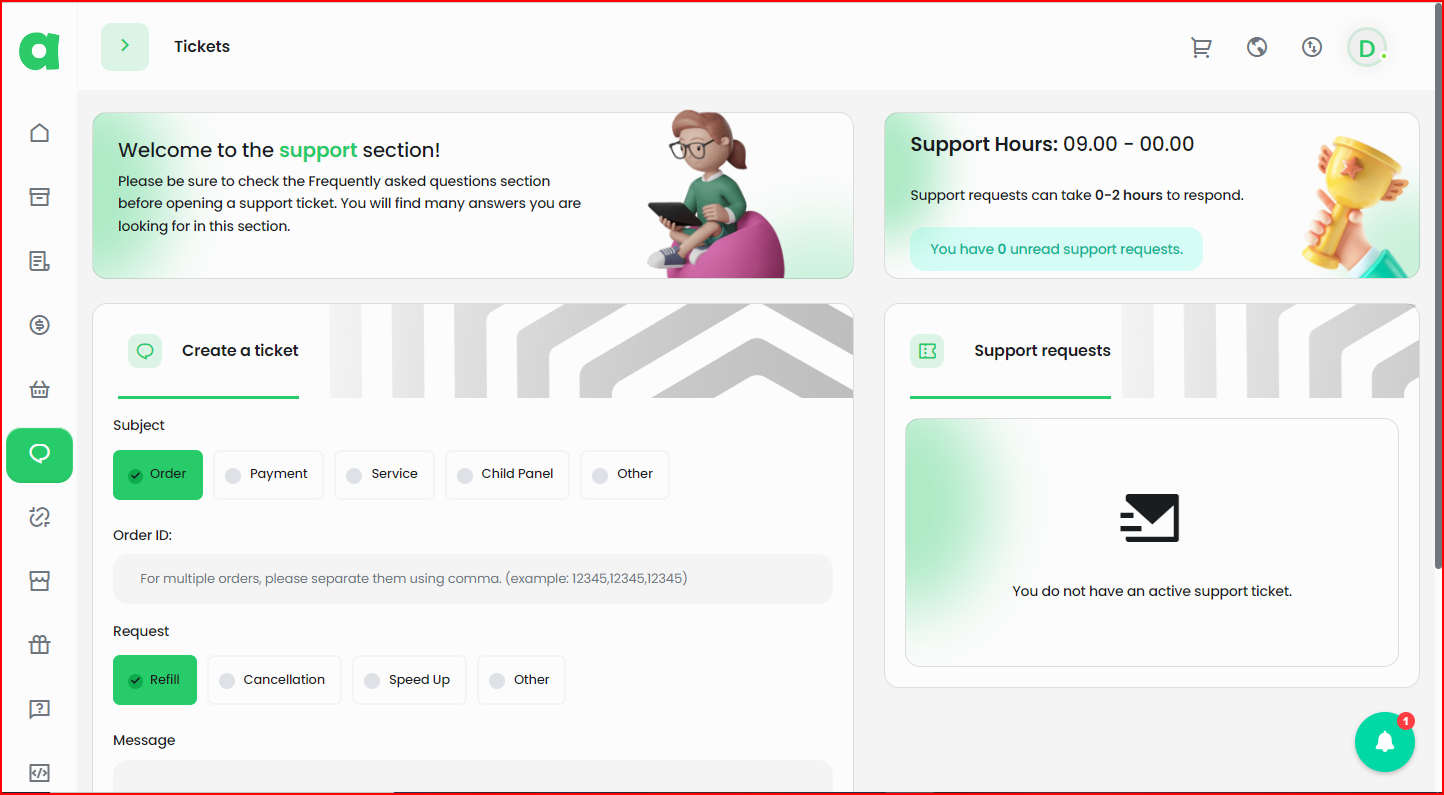Switch to the Support requests tab
Viewport: 1444px width, 795px height.
[1011, 351]
